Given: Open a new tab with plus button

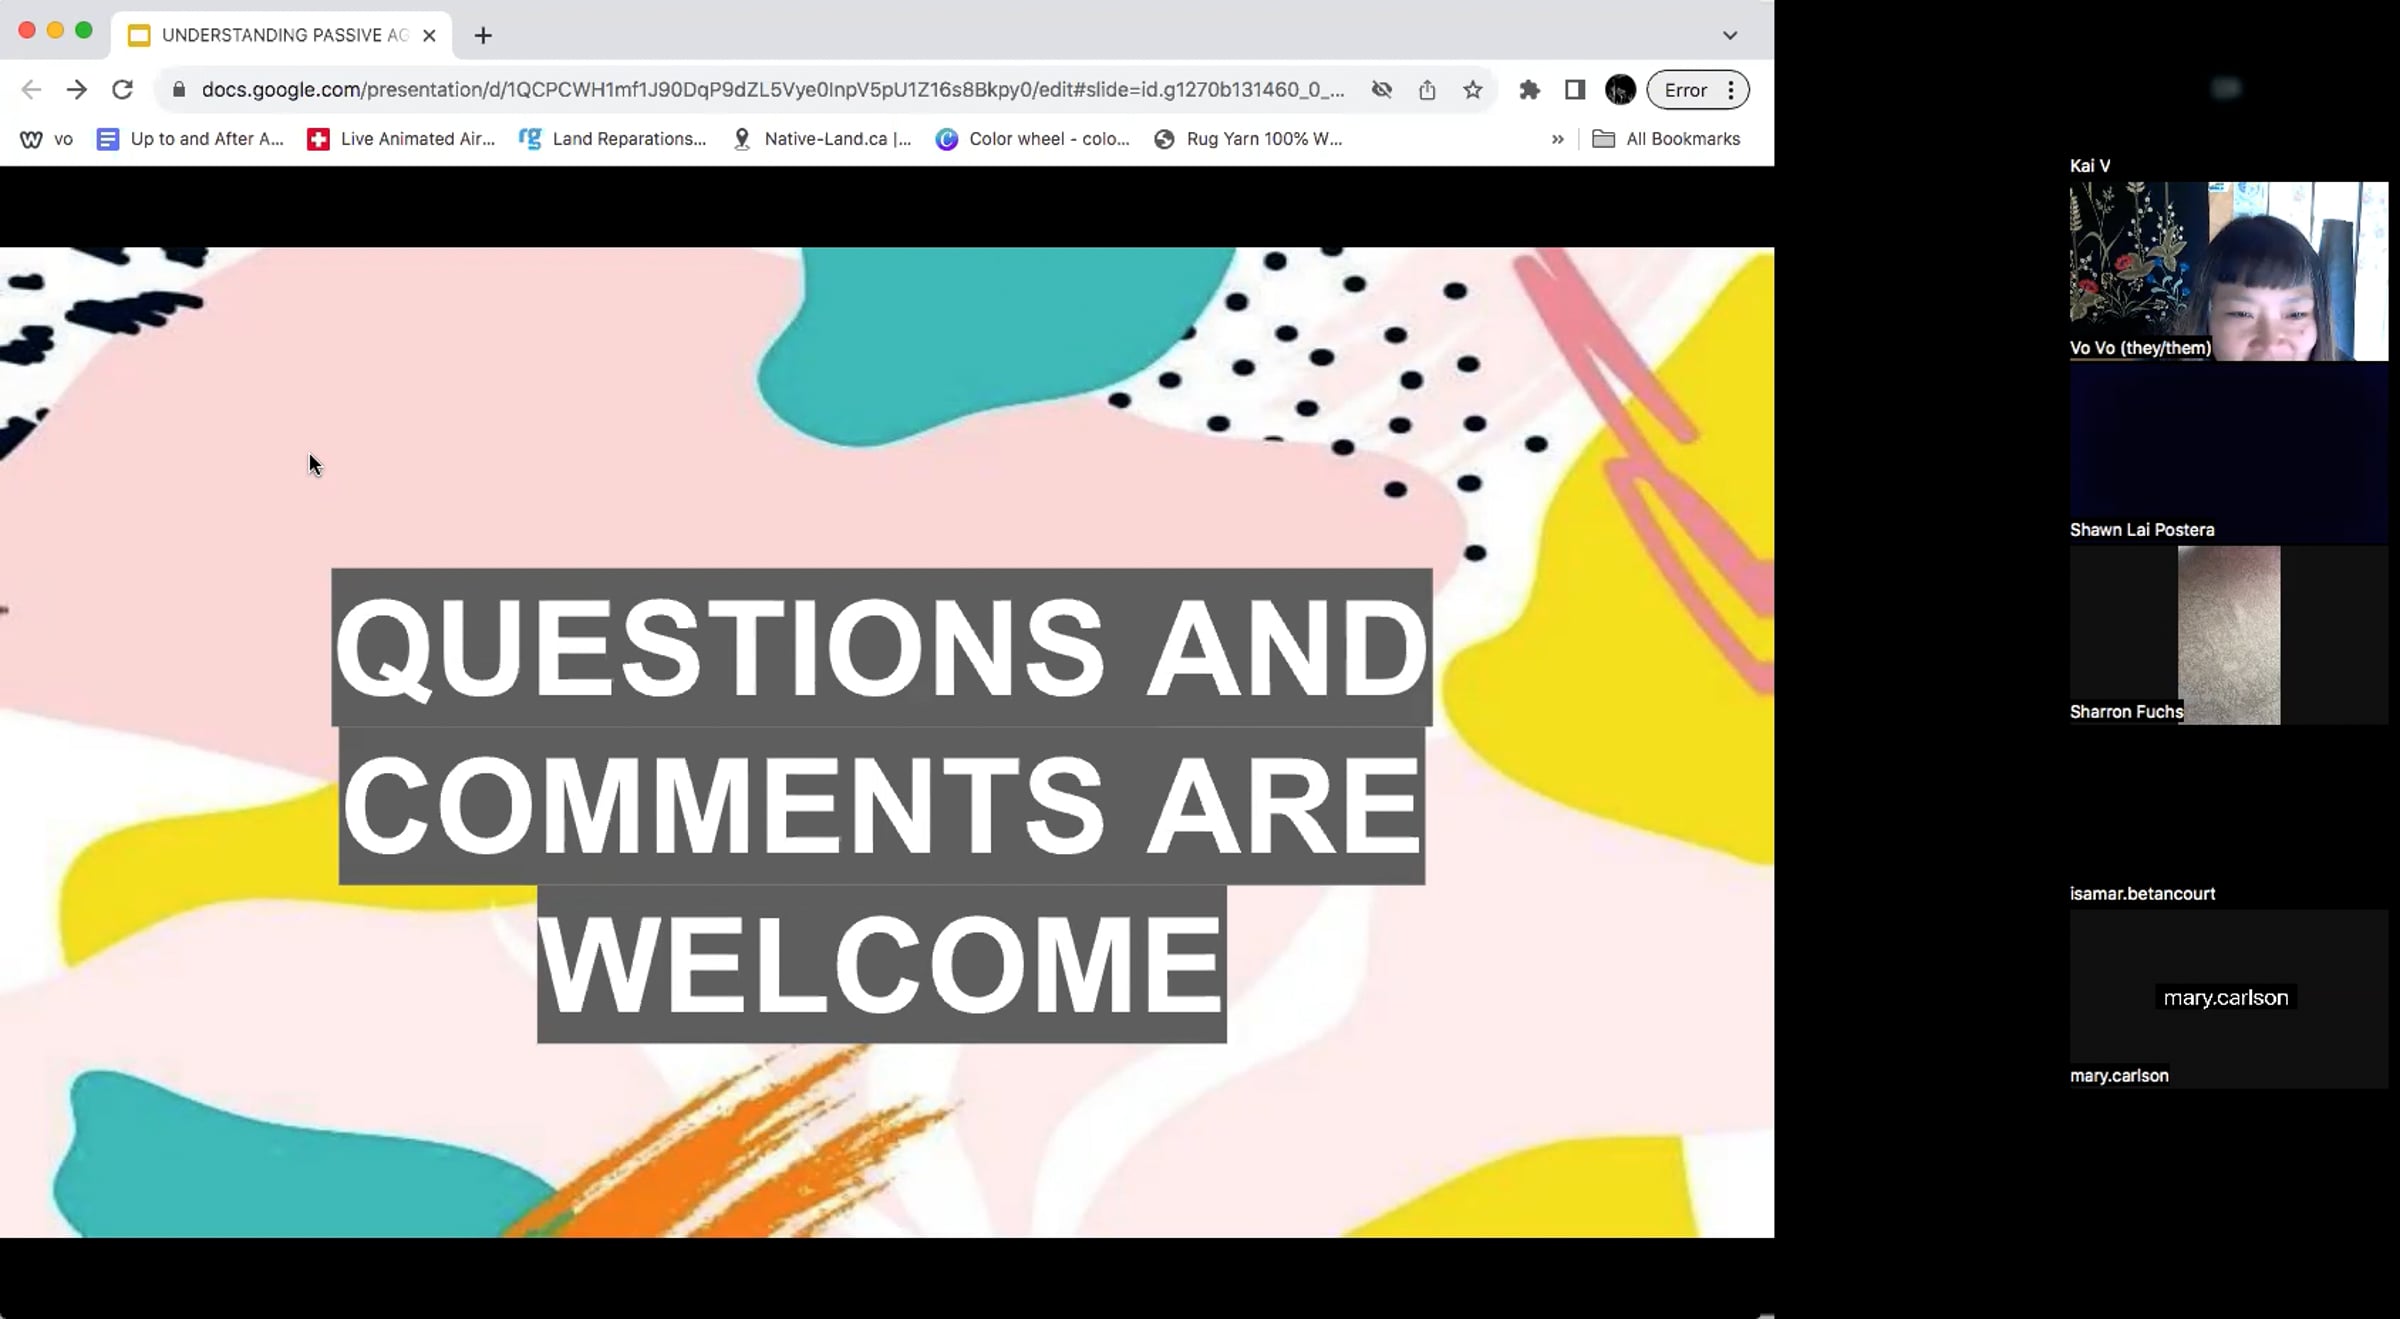Looking at the screenshot, I should coord(483,36).
